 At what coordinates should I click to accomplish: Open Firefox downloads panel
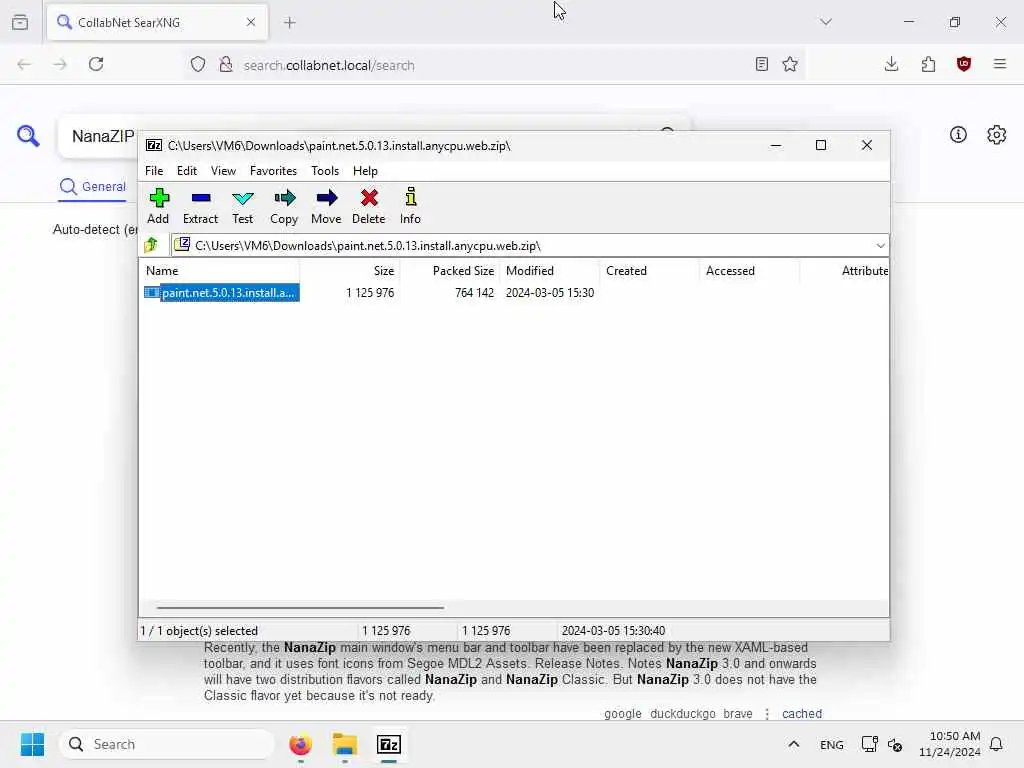[x=891, y=64]
